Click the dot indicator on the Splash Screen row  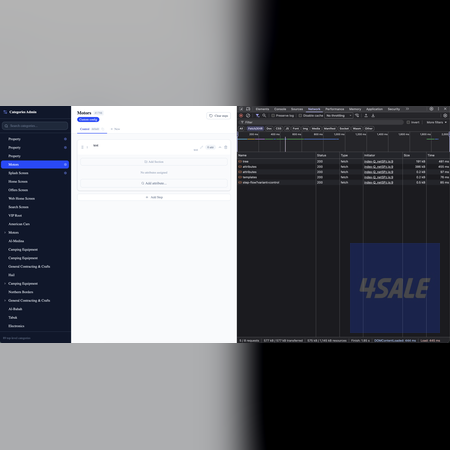65,173
